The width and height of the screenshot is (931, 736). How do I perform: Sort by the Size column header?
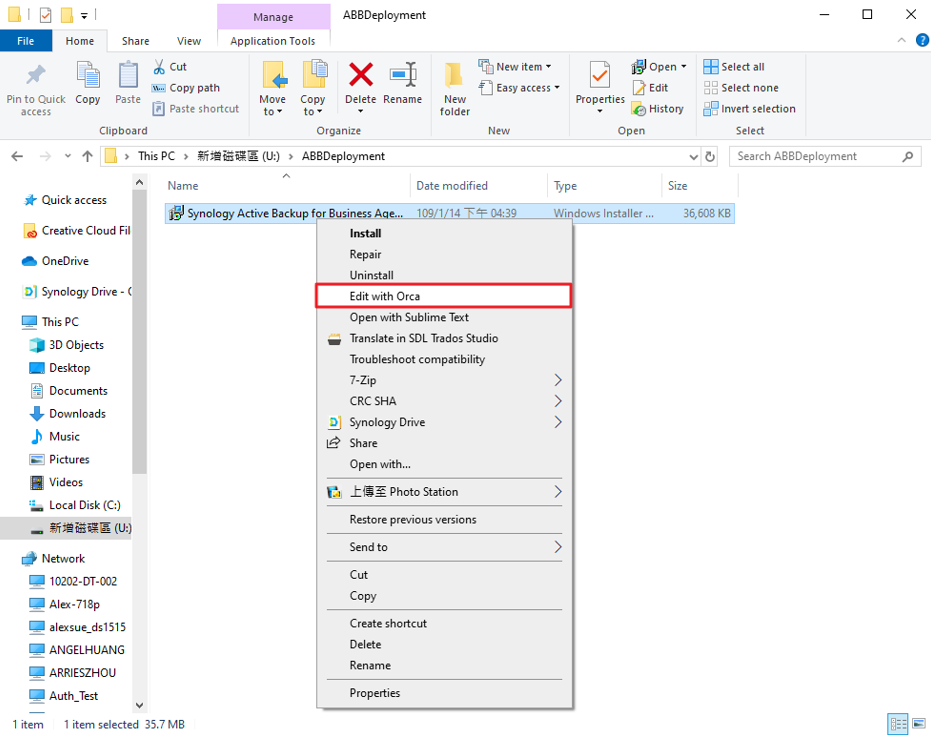[x=699, y=186]
